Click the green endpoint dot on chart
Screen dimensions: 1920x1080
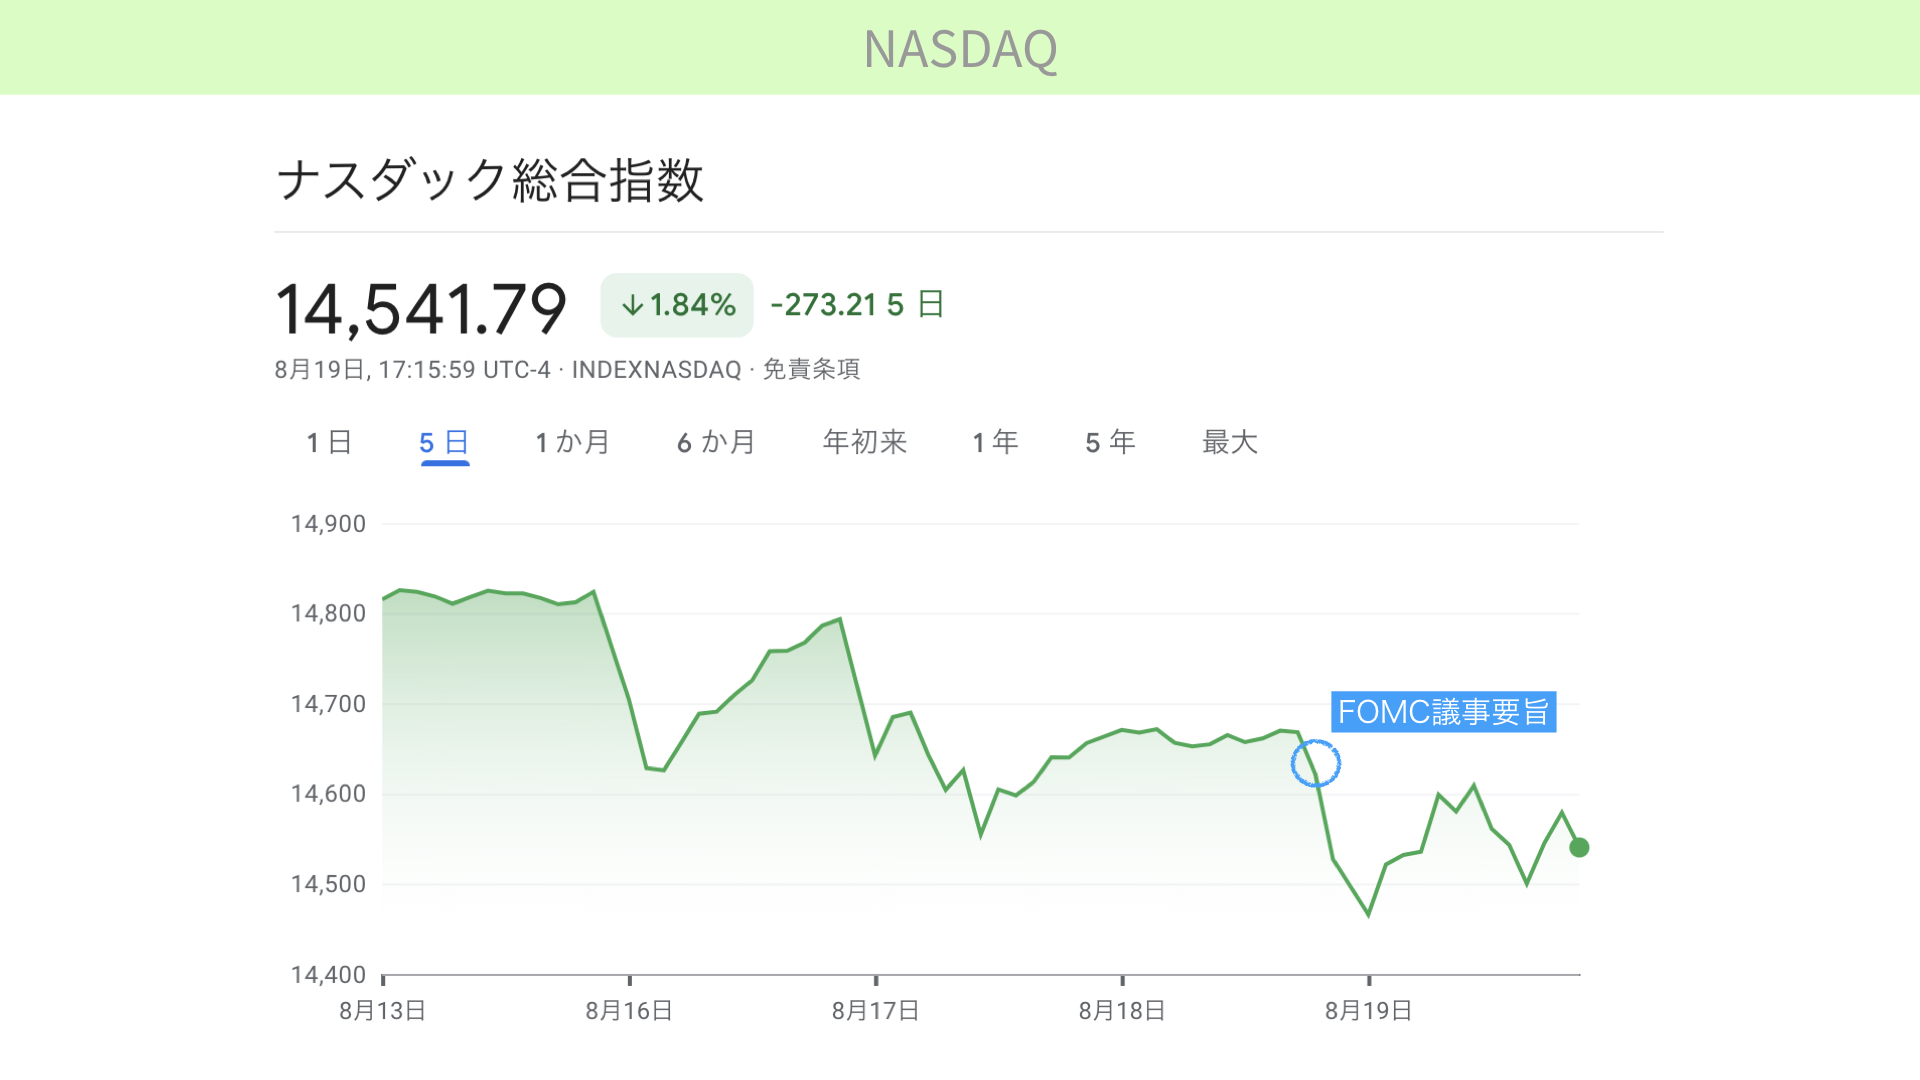click(x=1579, y=847)
